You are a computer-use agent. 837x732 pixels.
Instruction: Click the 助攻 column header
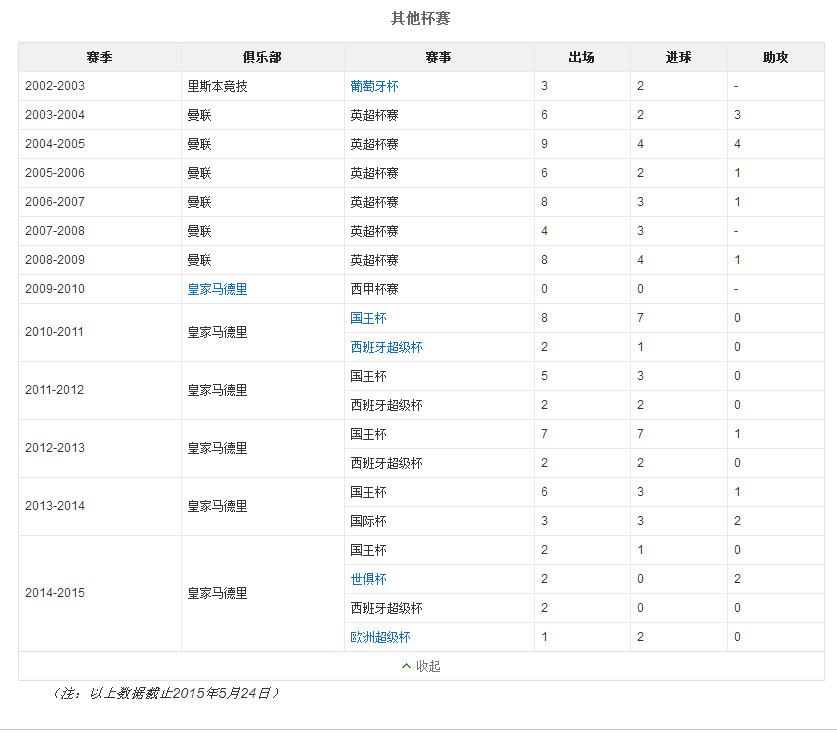[775, 57]
